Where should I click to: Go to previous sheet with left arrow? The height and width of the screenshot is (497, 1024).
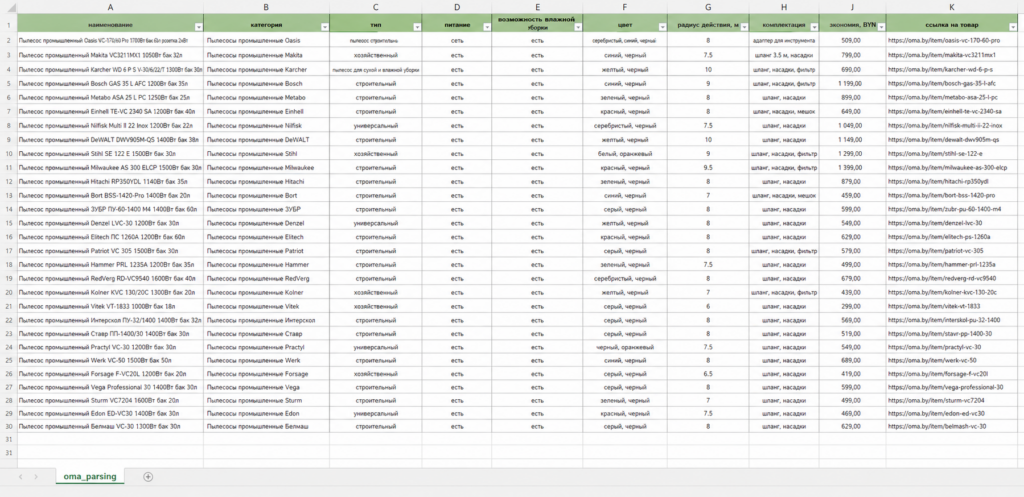[x=20, y=477]
